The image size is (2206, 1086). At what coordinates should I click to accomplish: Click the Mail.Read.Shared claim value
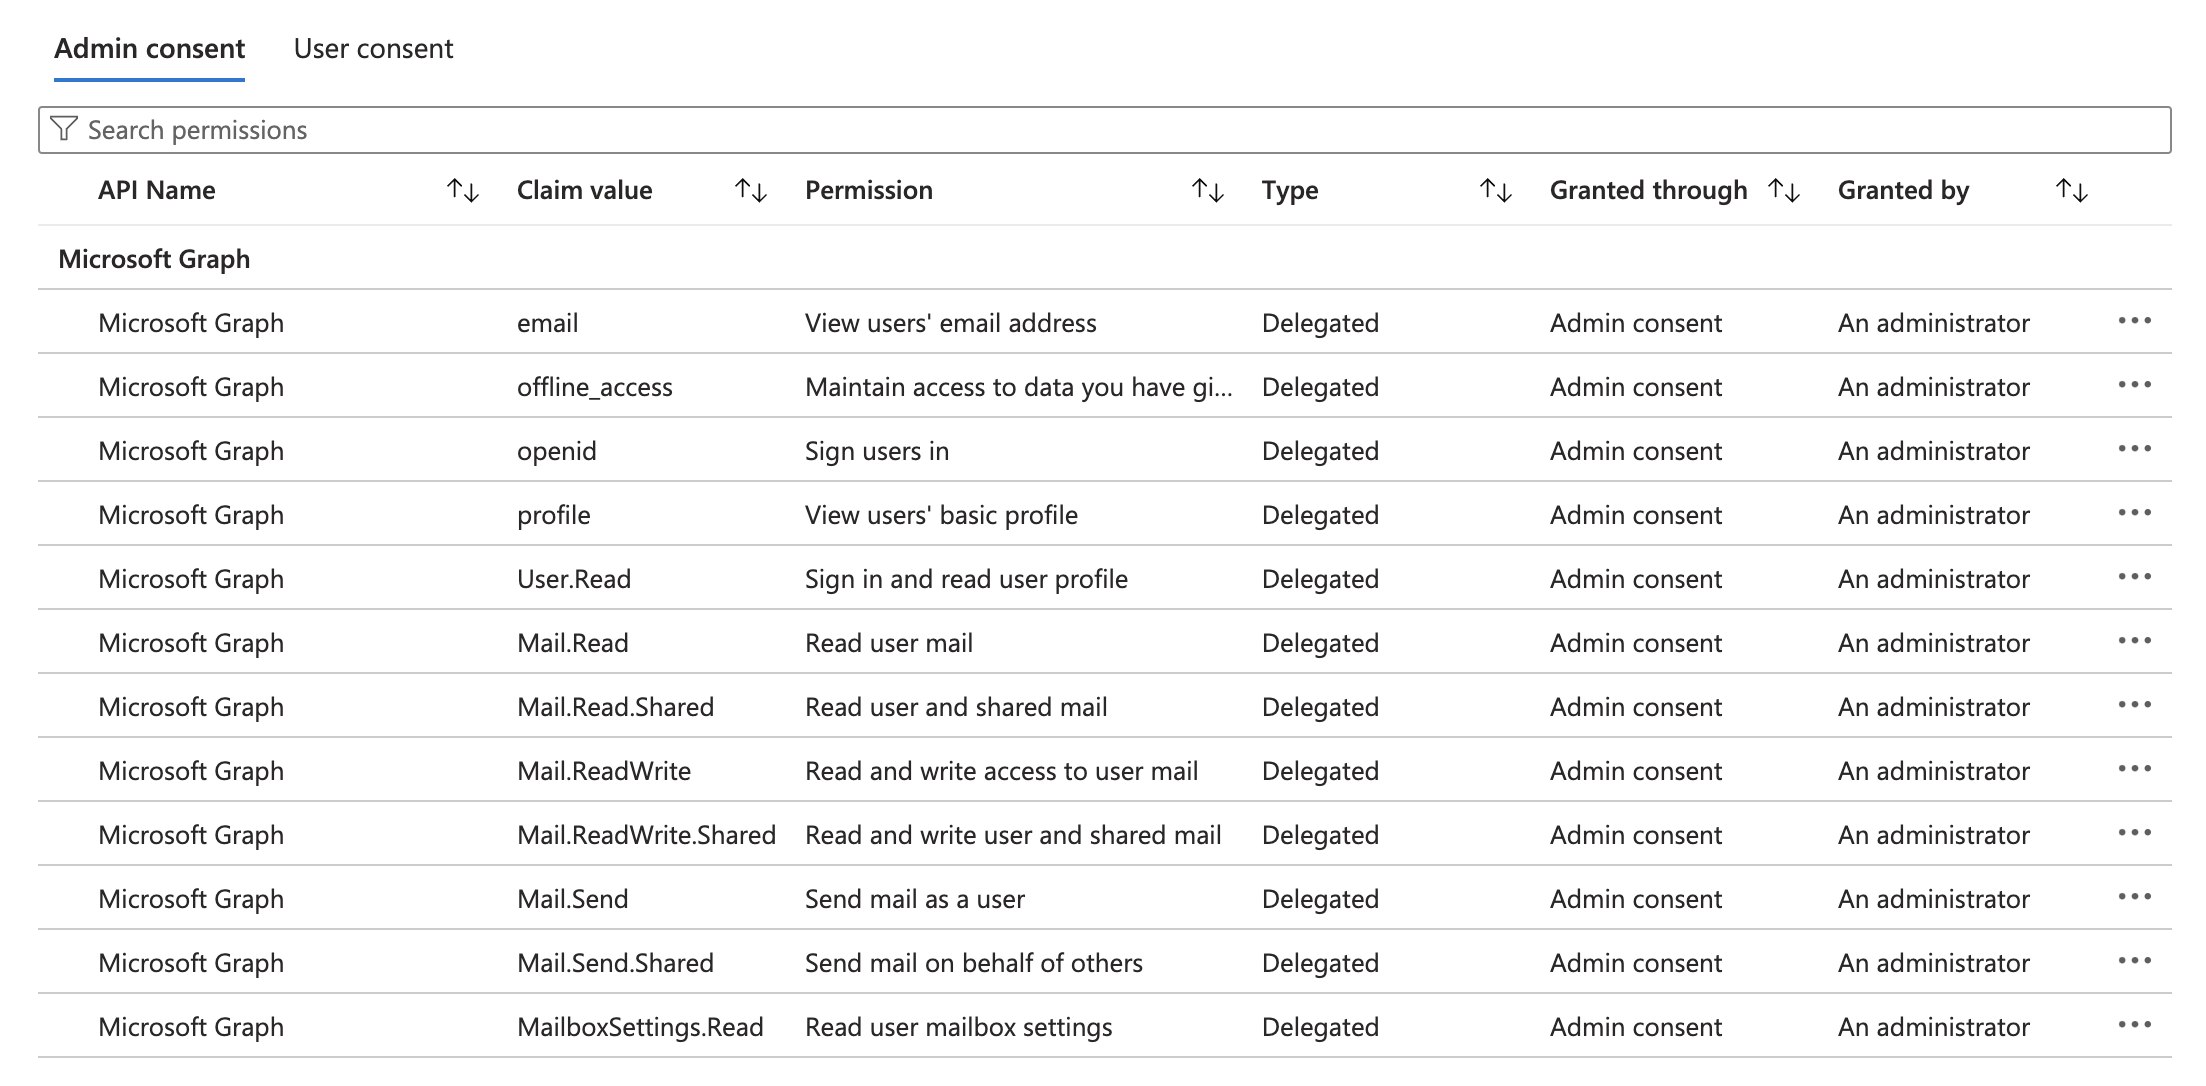point(616,707)
